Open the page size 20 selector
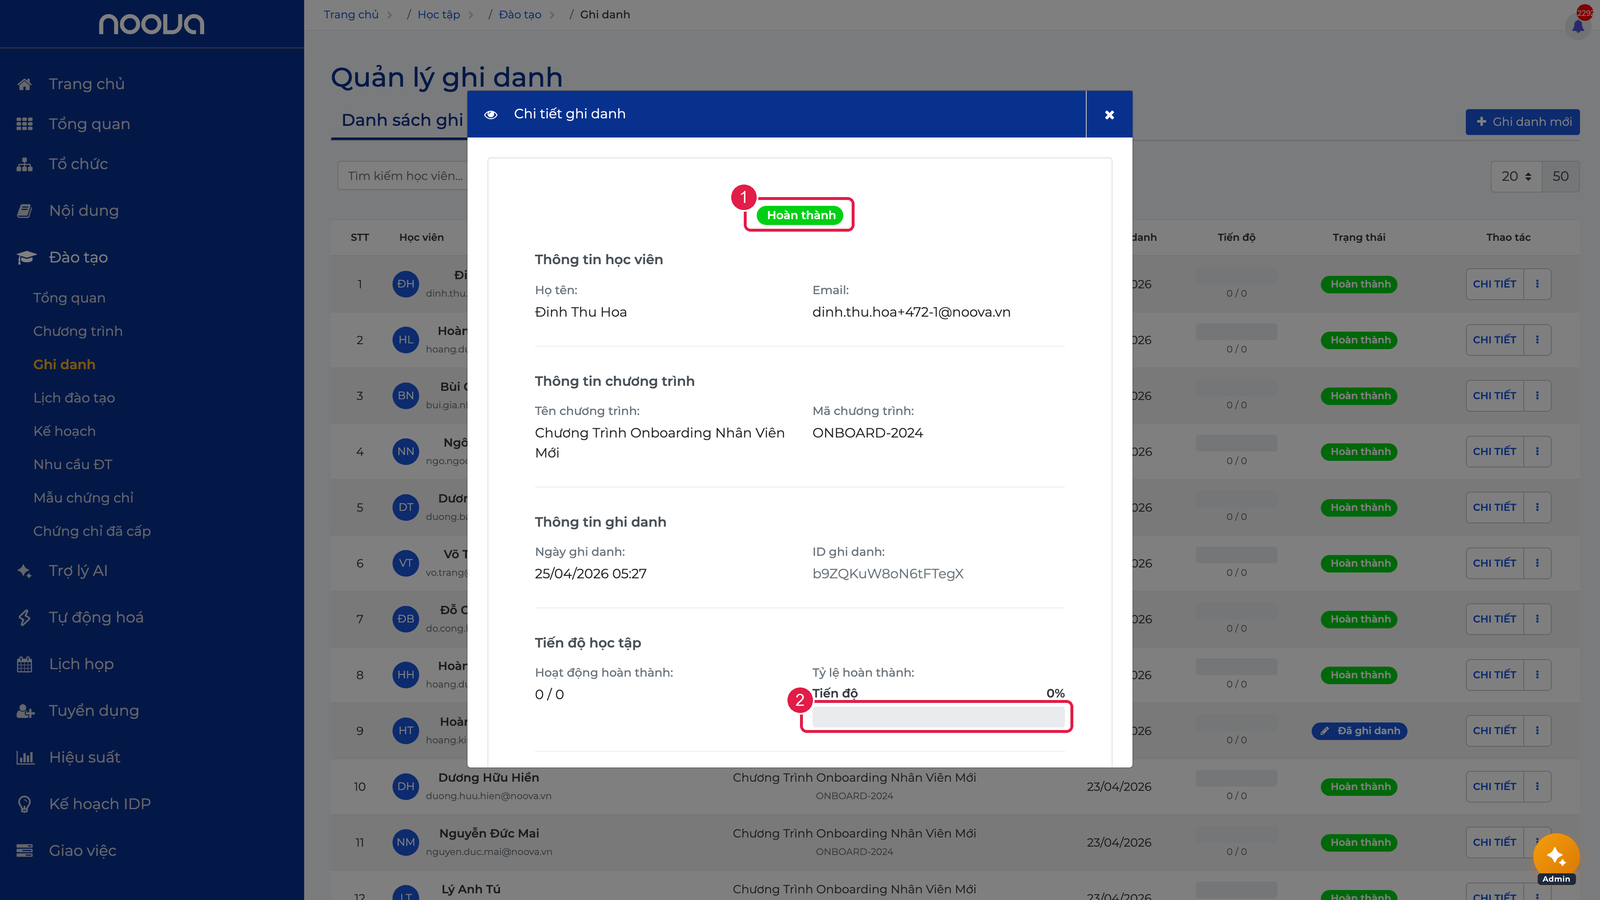1600x900 pixels. pos(1516,176)
